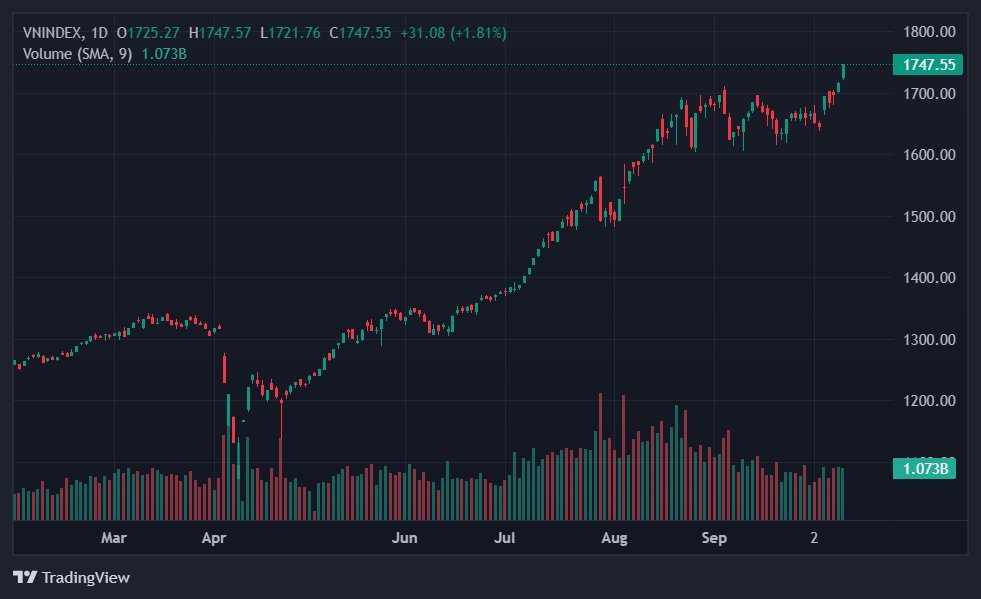Select the Sep time axis marker

click(713, 538)
